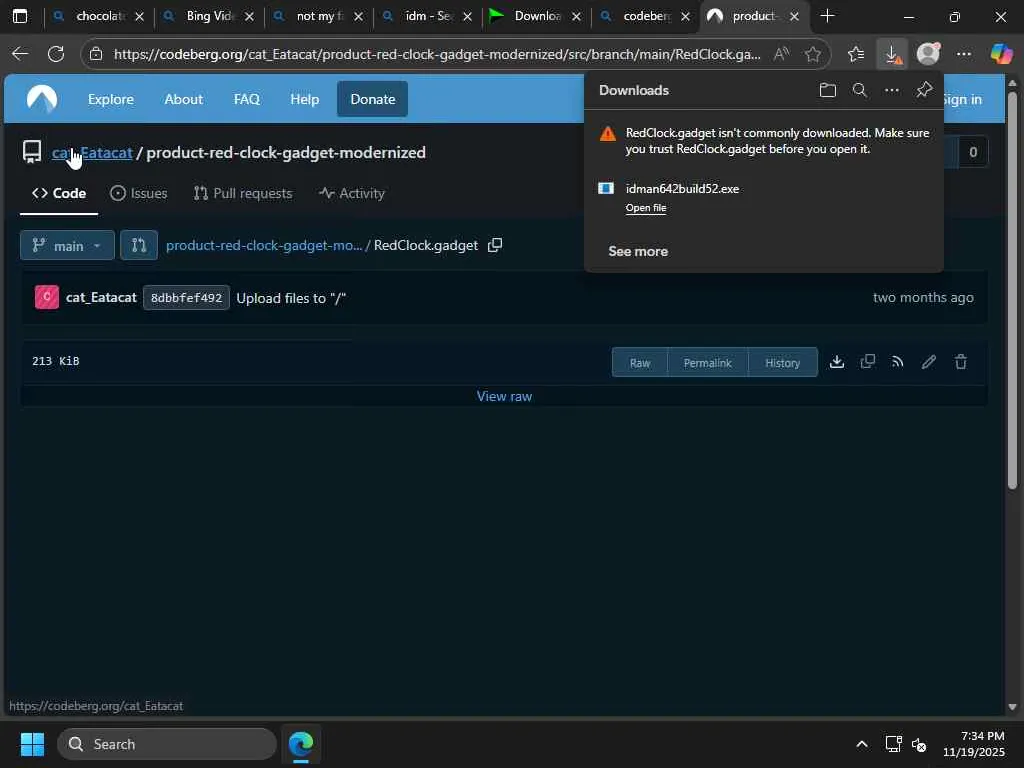Open downloads folder icon in Downloads panel
Image resolution: width=1024 pixels, height=768 pixels.
point(827,90)
